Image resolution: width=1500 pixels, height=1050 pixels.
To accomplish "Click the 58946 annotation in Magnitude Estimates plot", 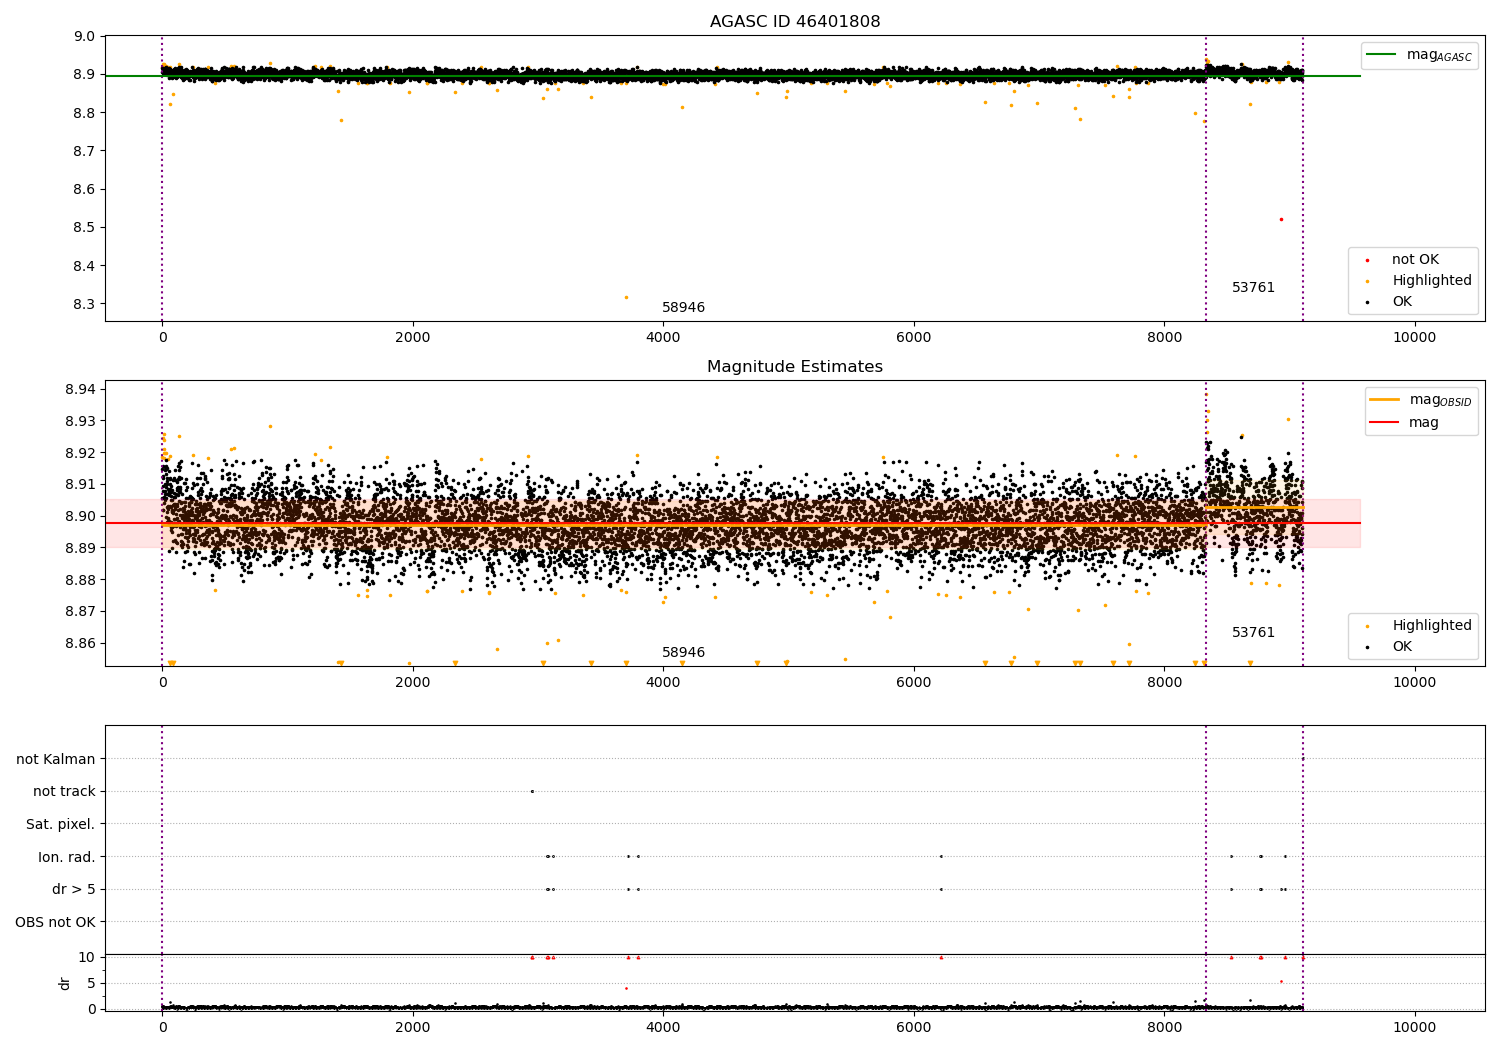I will coord(683,653).
